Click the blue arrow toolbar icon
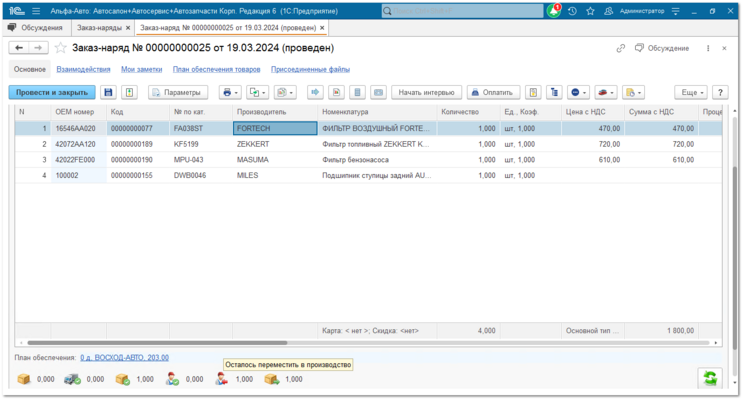 (315, 92)
